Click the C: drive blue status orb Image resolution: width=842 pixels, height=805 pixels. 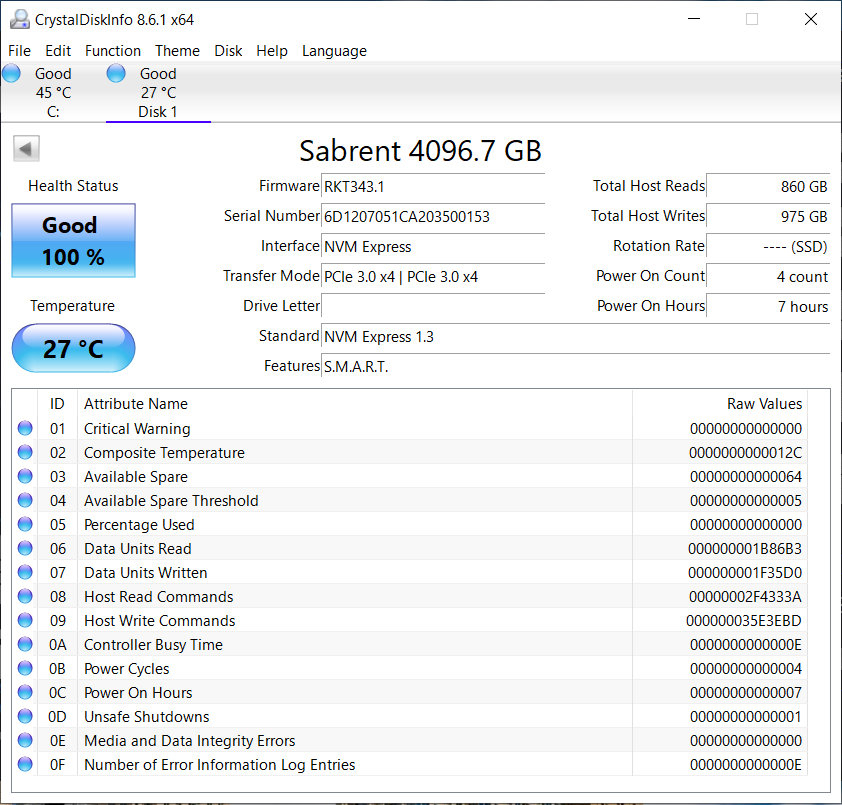click(x=12, y=73)
